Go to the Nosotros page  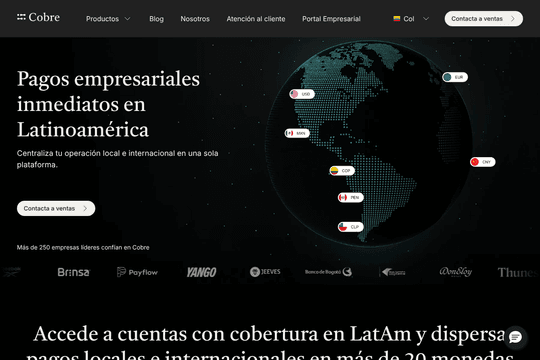(x=195, y=19)
